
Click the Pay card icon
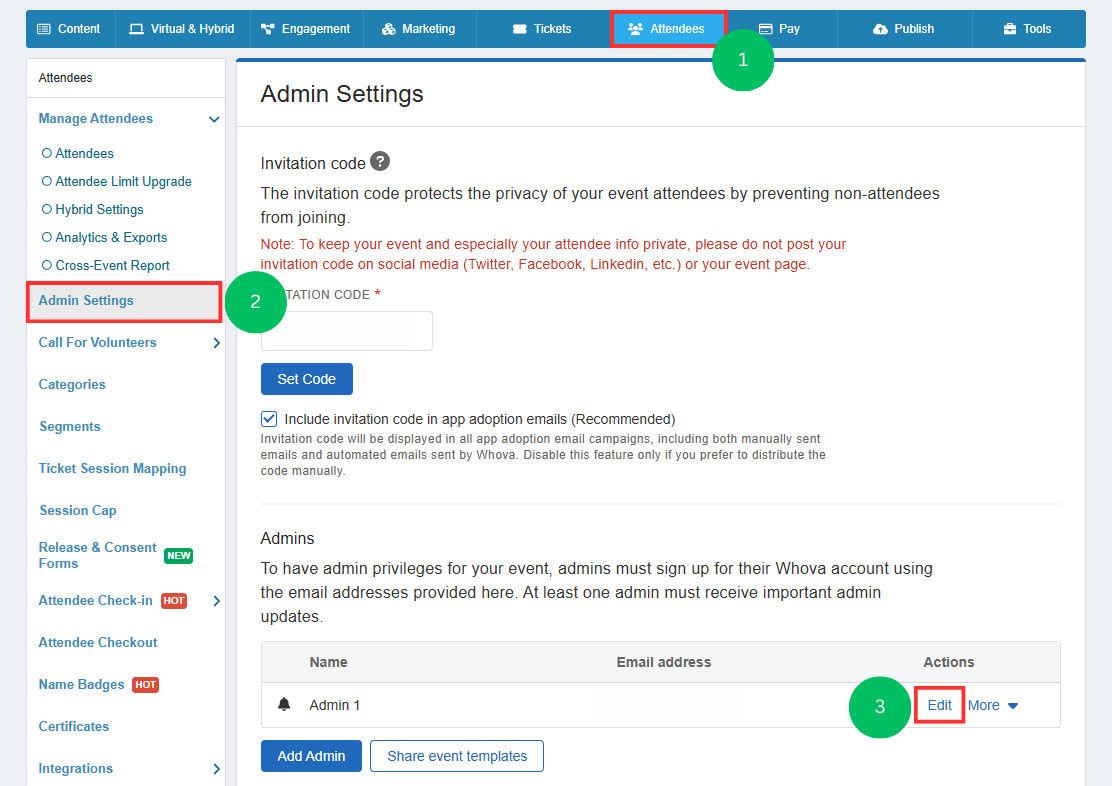[x=765, y=29]
